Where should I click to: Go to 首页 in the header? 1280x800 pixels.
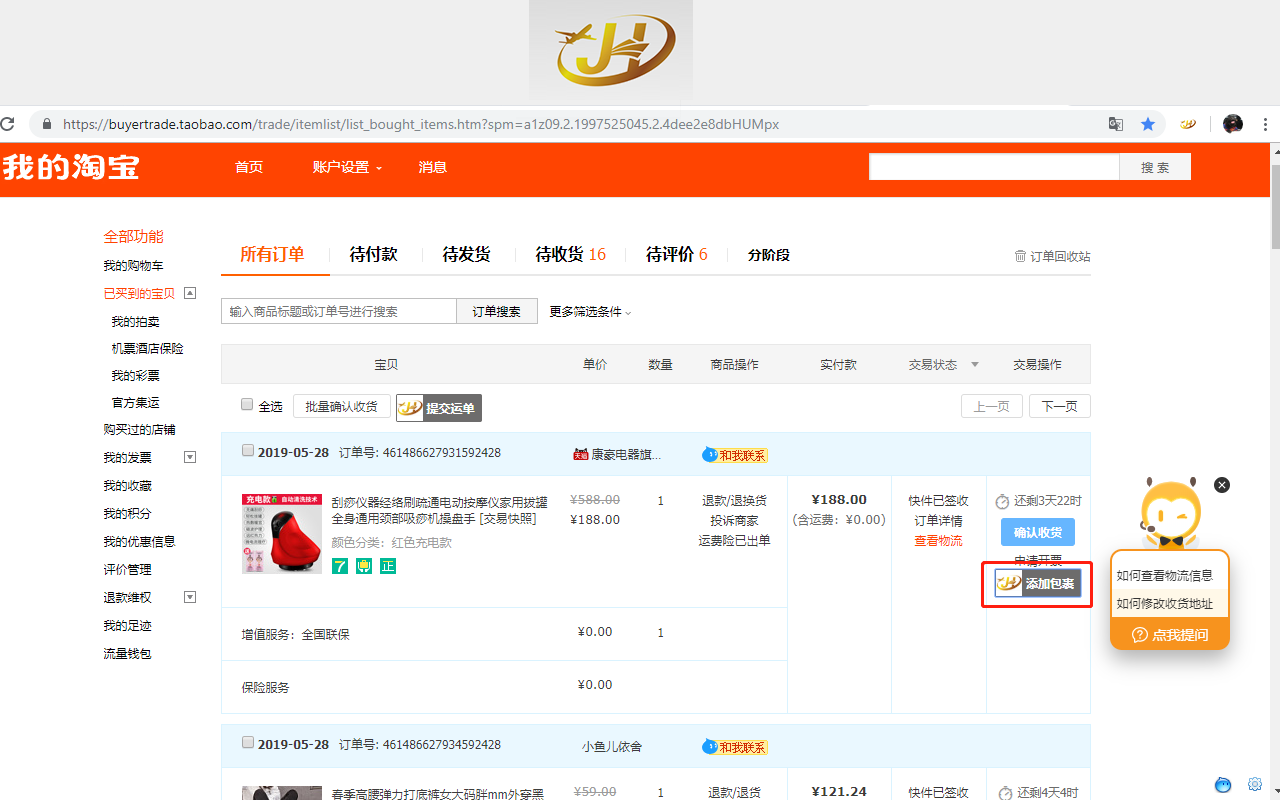point(249,167)
